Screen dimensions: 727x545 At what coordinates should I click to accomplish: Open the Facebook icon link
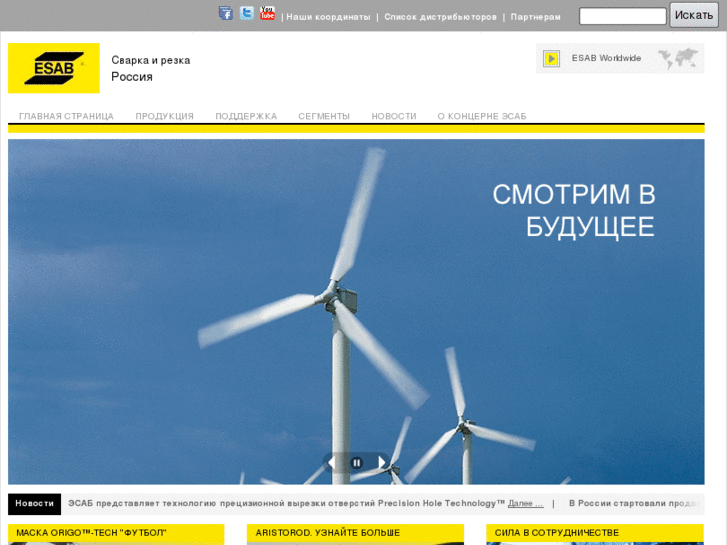(226, 13)
